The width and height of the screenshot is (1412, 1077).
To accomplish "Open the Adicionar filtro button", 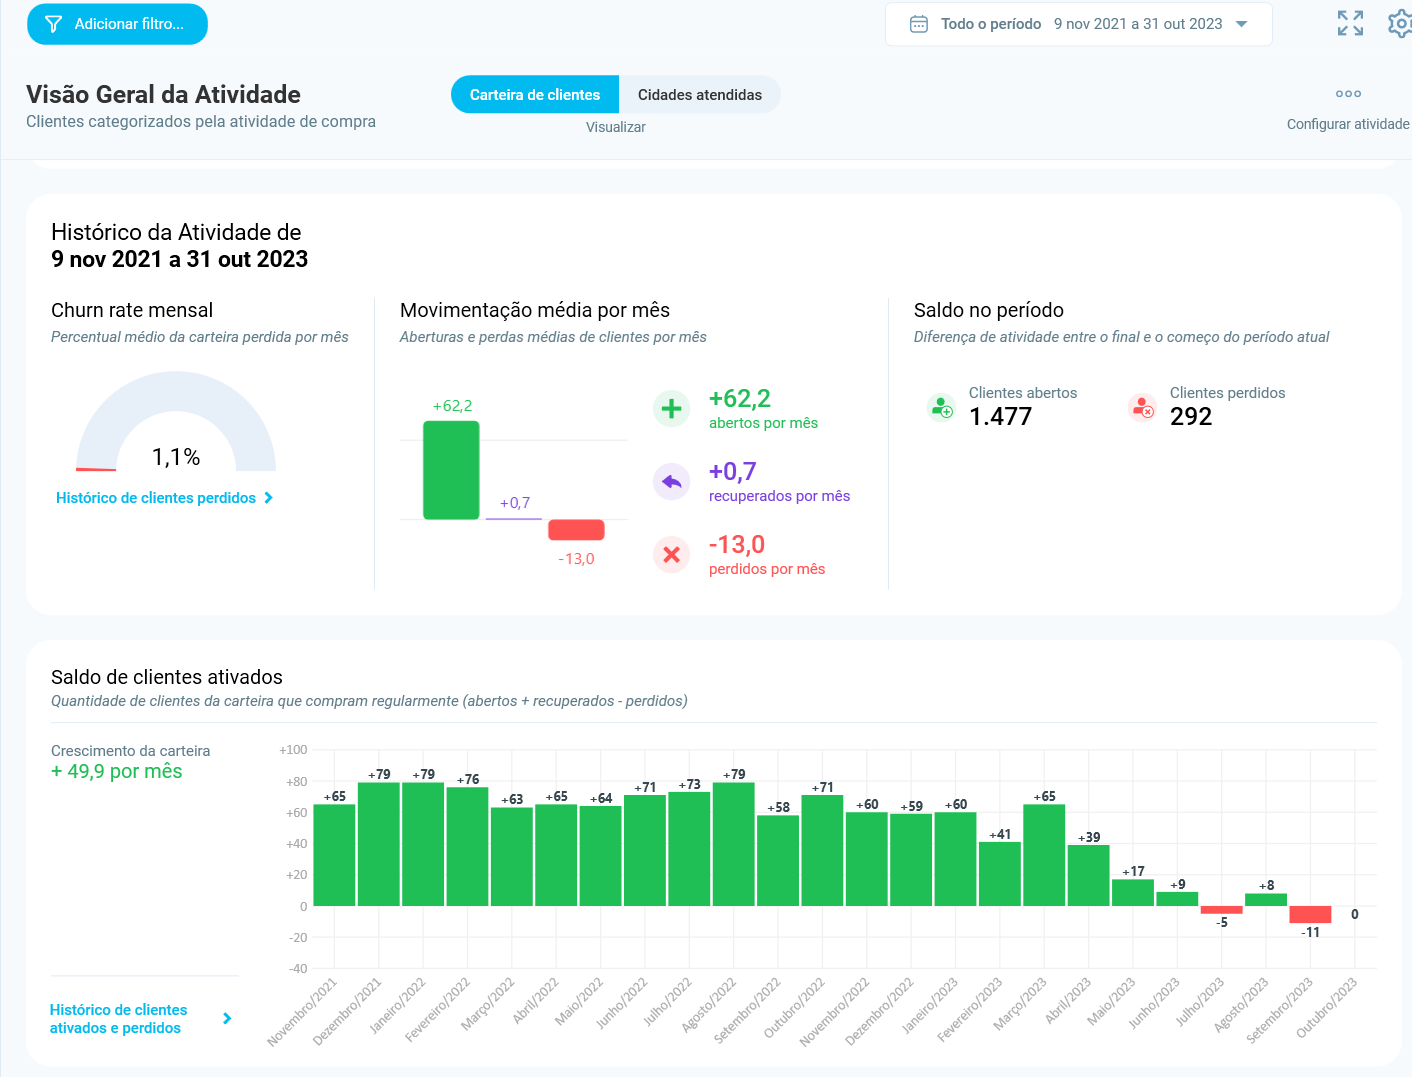I will point(117,24).
